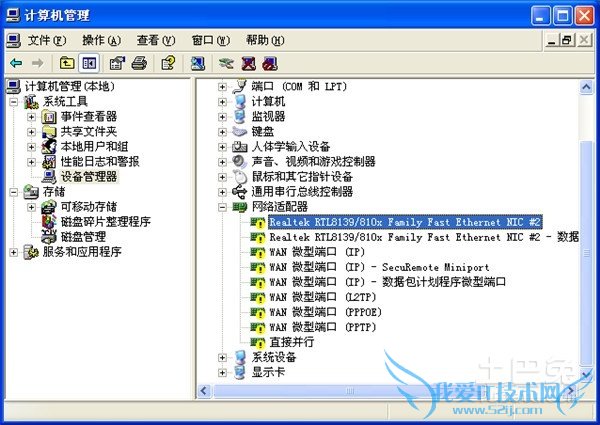This screenshot has height=425, width=600.
Task: Open the 操作(A) menu
Action: pos(101,40)
